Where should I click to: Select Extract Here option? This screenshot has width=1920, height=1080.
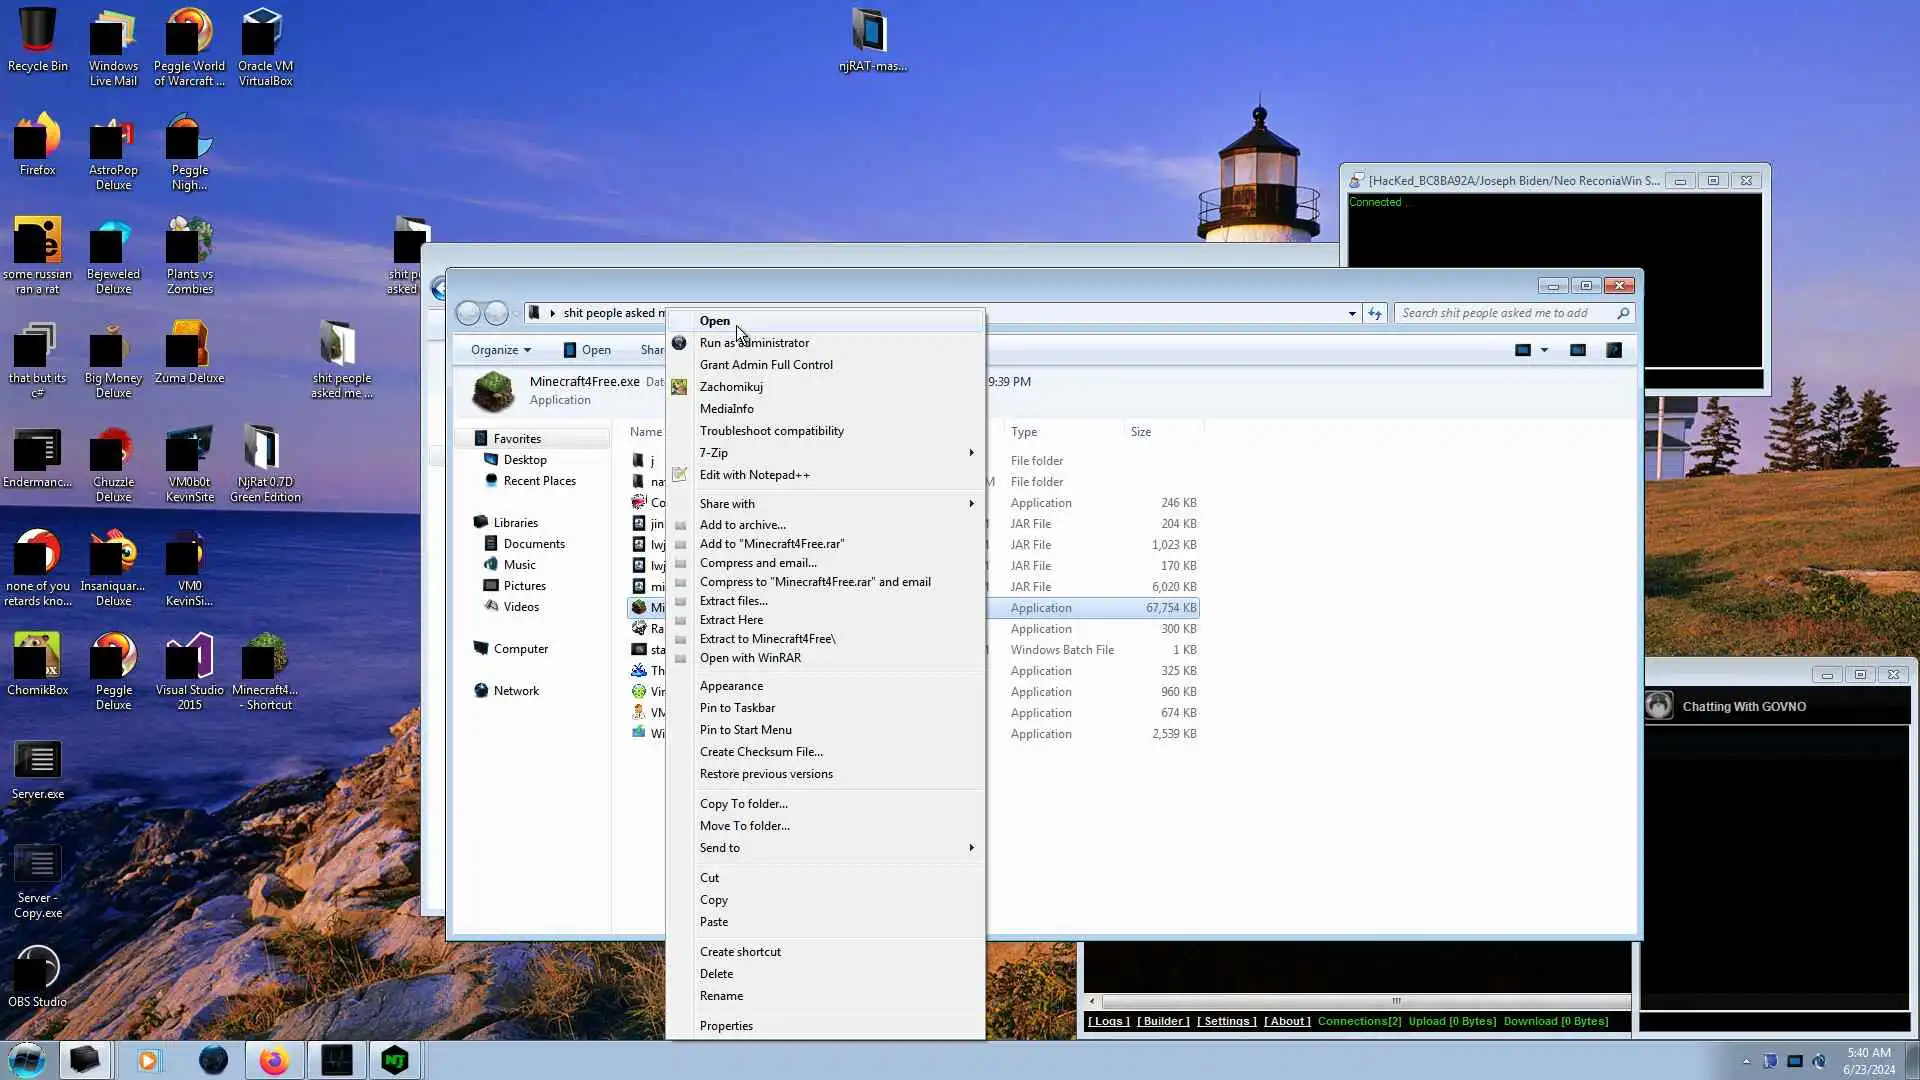[731, 620]
